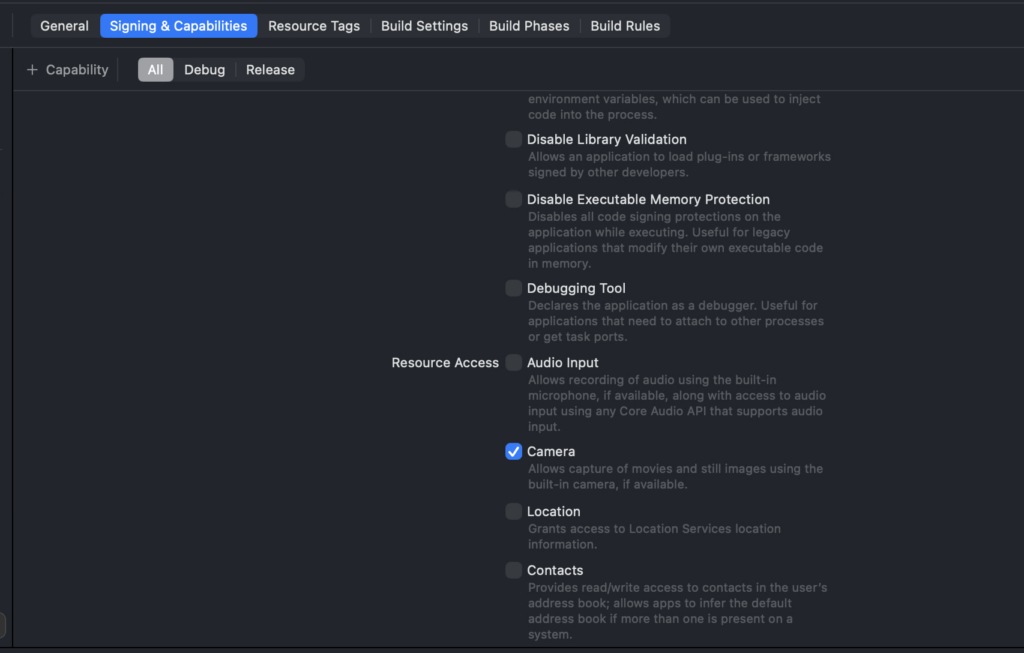
Task: Click the Camera description text
Action: [x=675, y=477]
